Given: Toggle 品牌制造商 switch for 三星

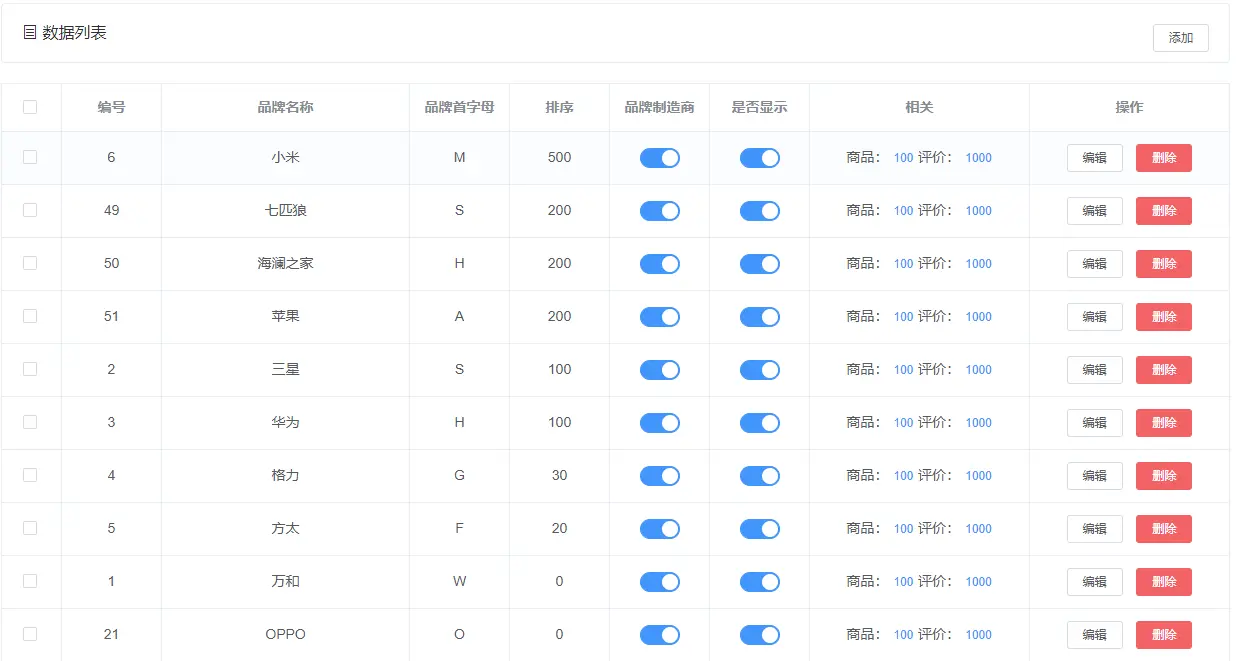Looking at the screenshot, I should pyautogui.click(x=660, y=370).
